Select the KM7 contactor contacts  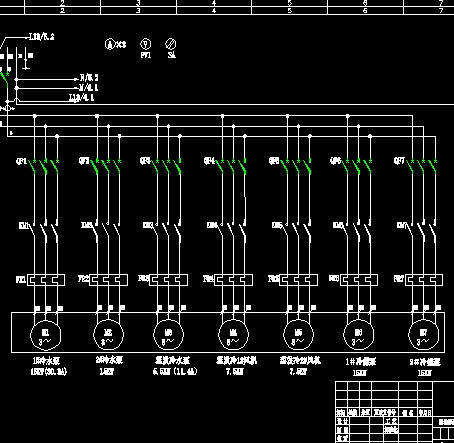(422, 232)
